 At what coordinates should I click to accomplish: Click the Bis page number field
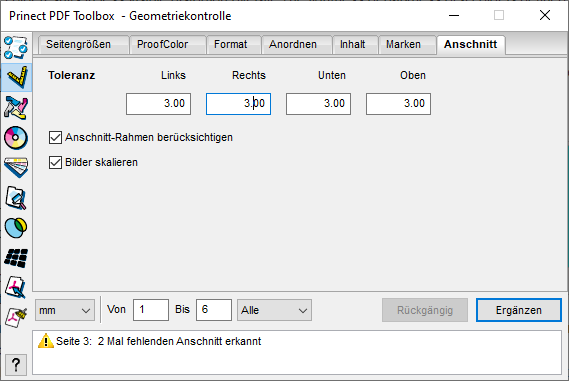click(x=214, y=310)
